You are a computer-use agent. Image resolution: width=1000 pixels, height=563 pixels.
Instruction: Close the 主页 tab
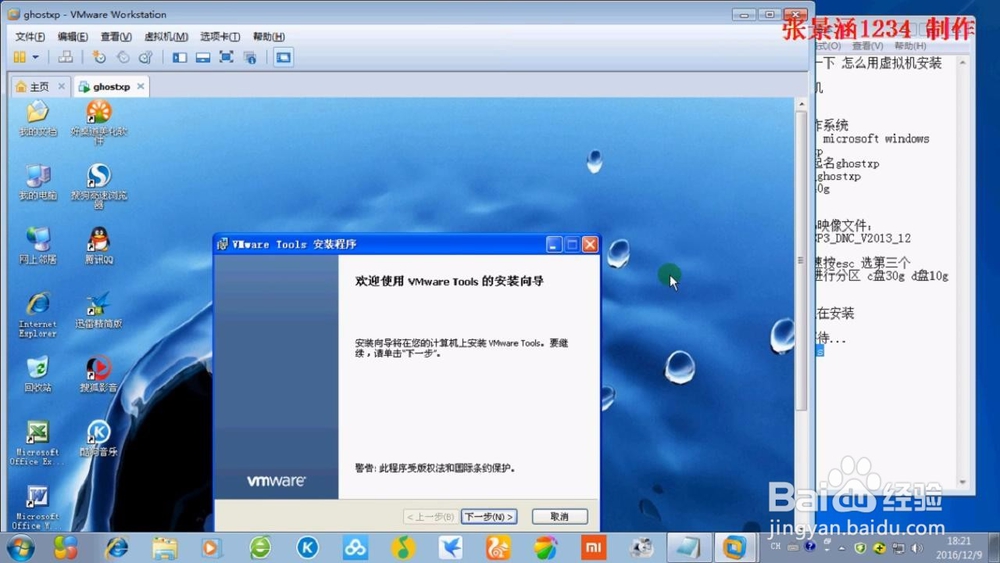click(x=61, y=86)
